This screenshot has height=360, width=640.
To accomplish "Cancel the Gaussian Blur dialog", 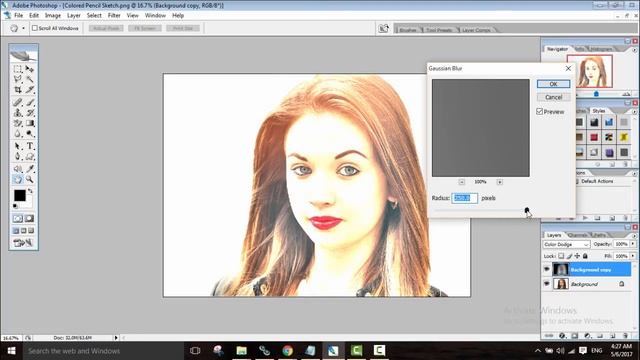I will 553,97.
